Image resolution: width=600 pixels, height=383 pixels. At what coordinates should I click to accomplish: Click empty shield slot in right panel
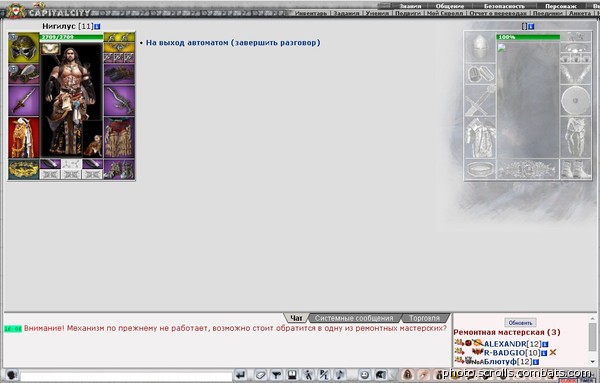(576, 100)
